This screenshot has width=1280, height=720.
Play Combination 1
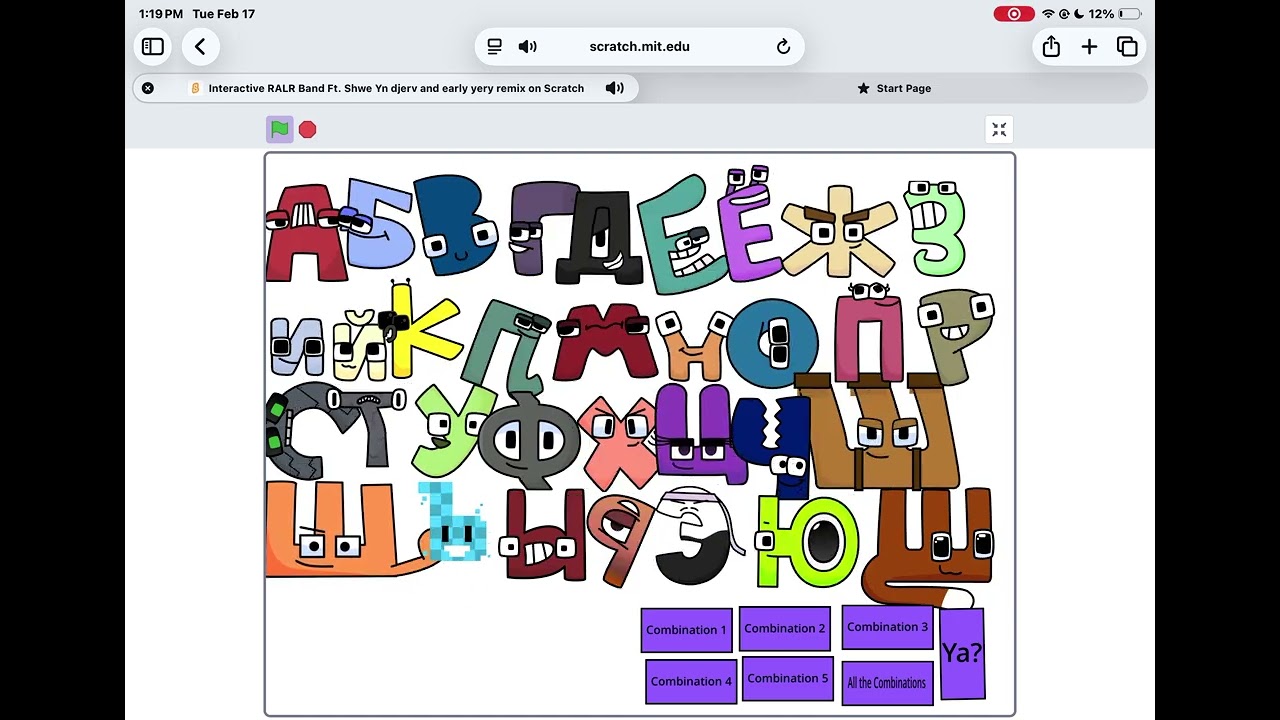pos(686,630)
